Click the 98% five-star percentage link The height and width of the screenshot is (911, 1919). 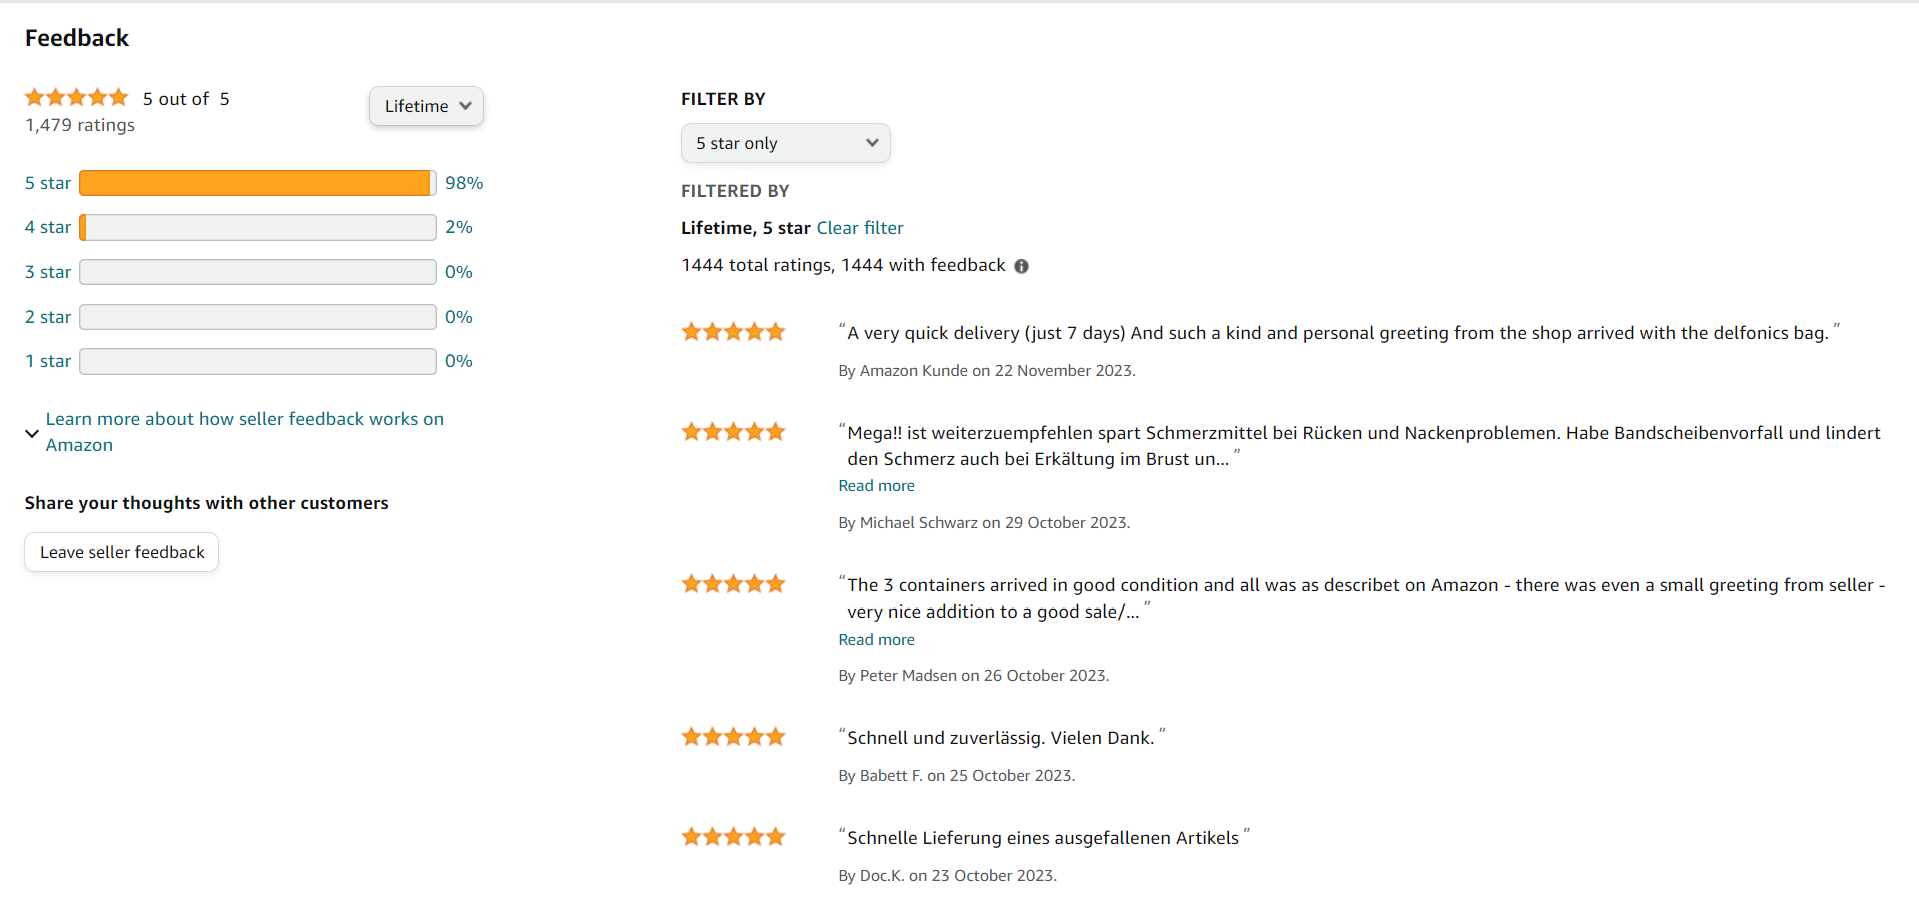[464, 183]
